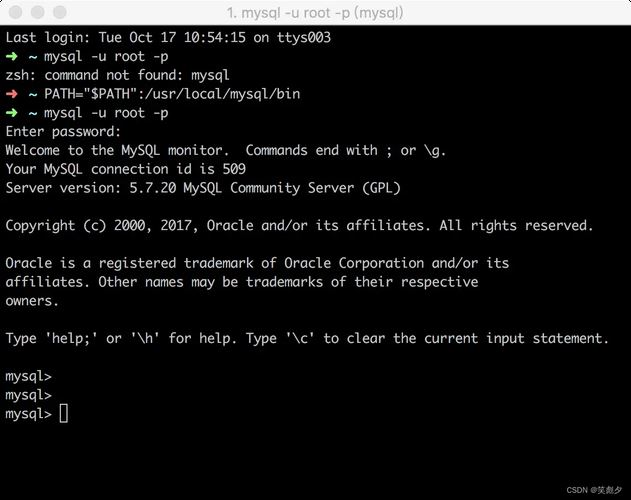Click the "Server version: 5.7.20" line

(205, 188)
